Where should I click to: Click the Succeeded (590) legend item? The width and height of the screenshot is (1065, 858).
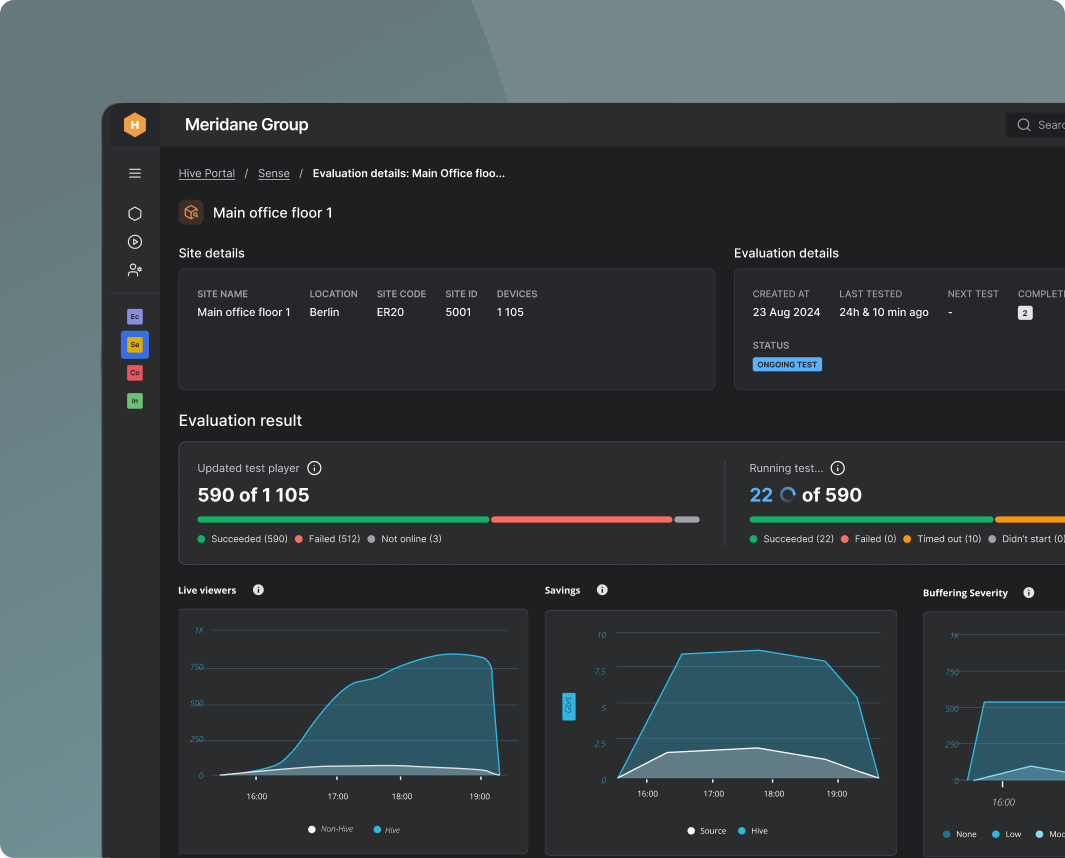(242, 539)
